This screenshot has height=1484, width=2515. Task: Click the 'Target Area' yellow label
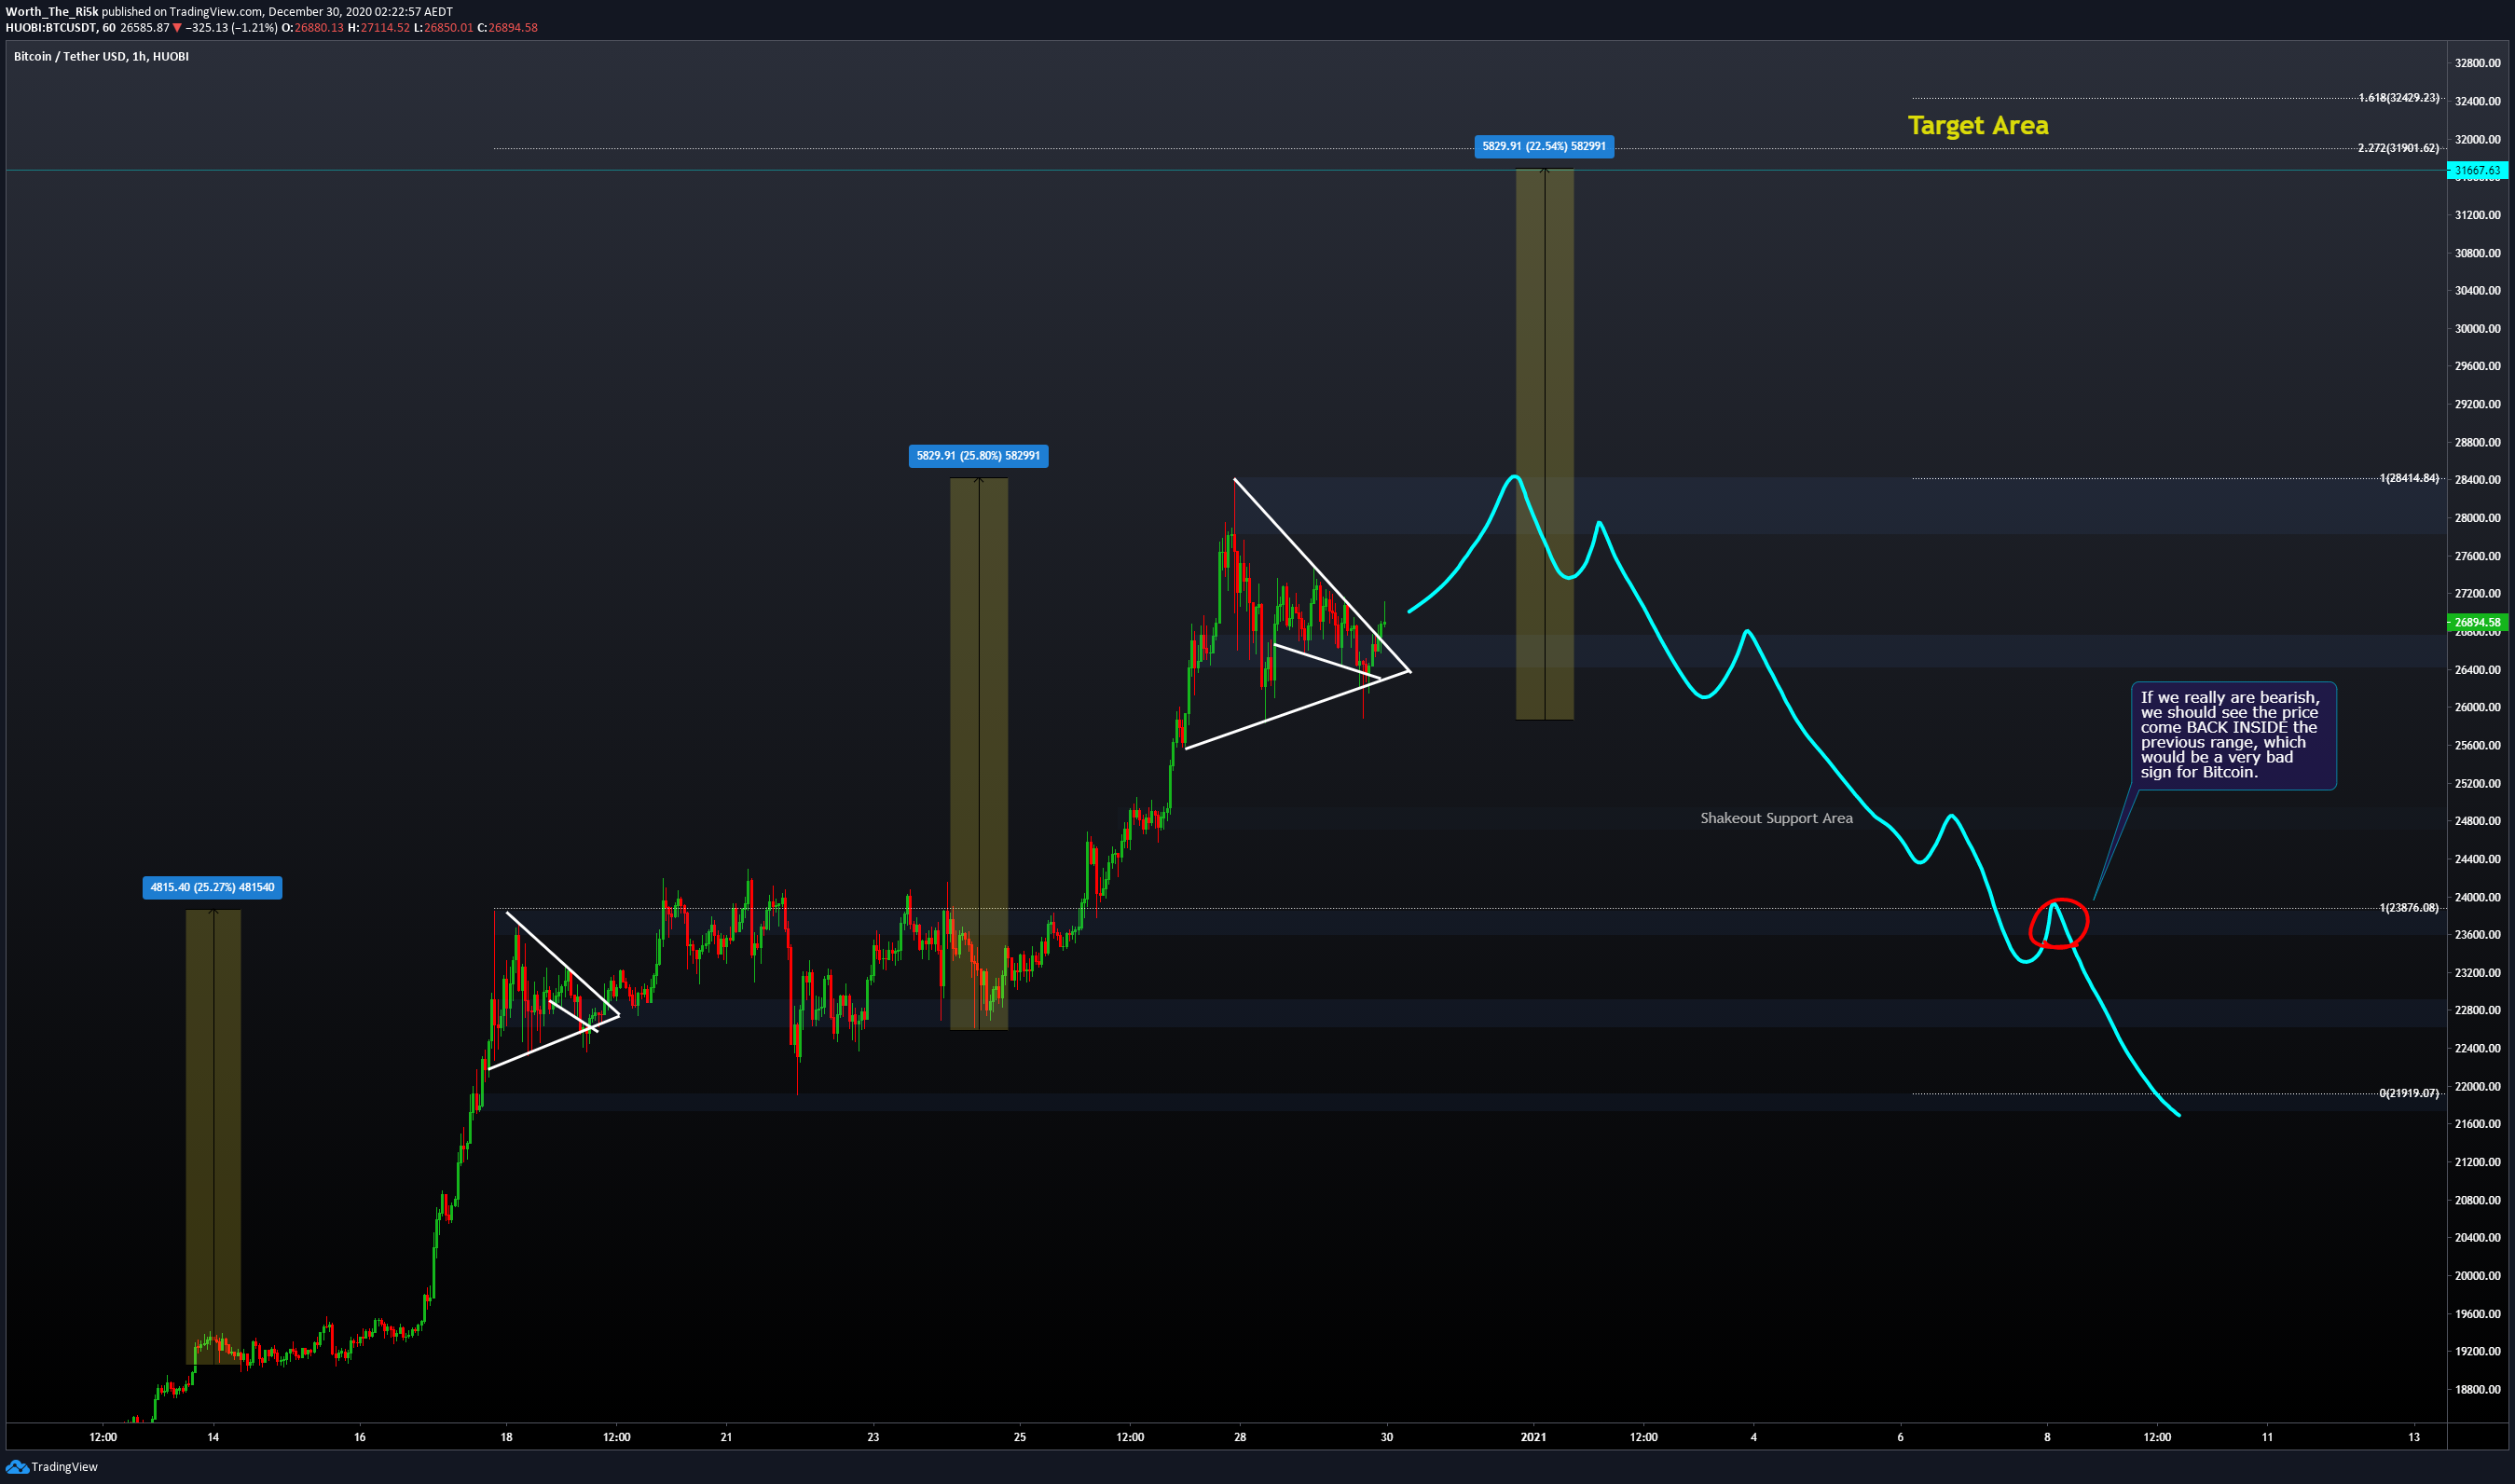(1978, 125)
